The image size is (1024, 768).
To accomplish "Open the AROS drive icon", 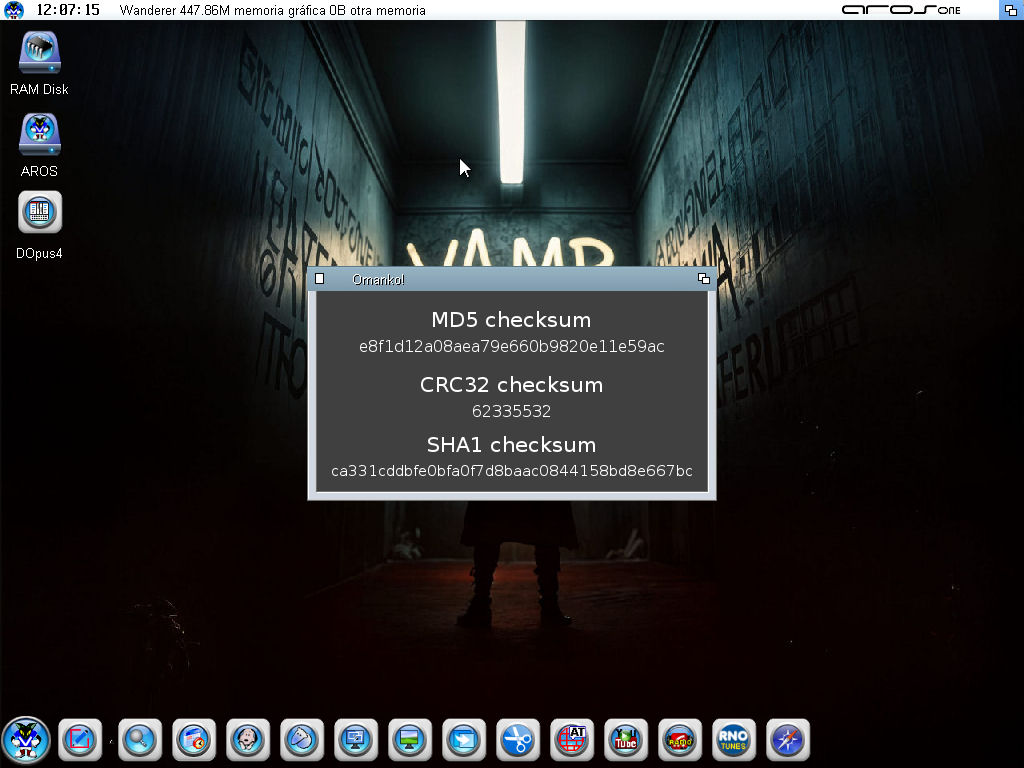I will point(40,136).
